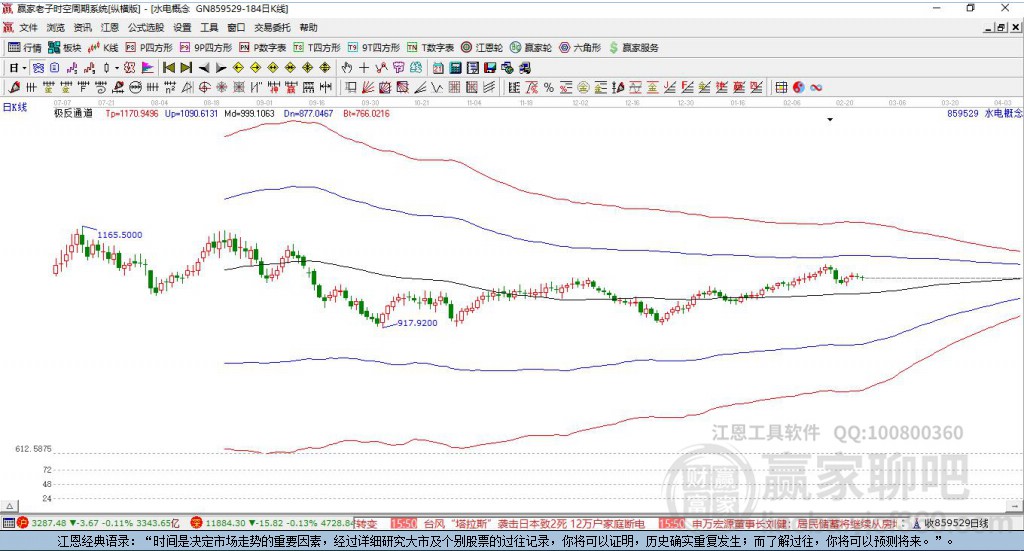Click the red-blue yin-yang icon
Image resolution: width=1024 pixels, height=551 pixels.
[x=799, y=87]
